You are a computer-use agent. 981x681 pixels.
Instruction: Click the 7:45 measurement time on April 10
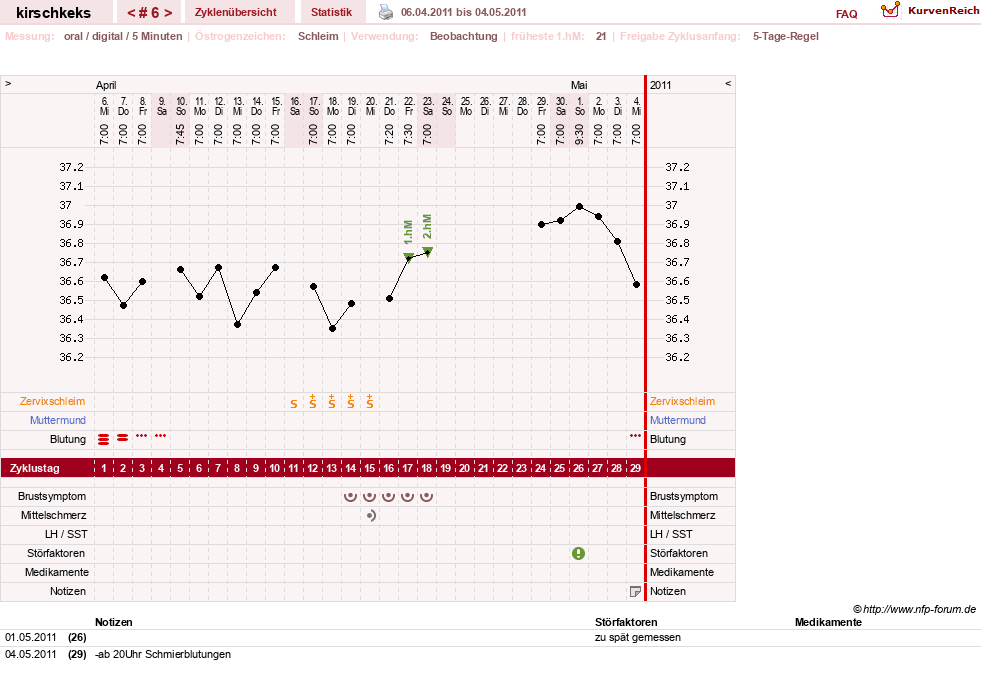tap(180, 134)
